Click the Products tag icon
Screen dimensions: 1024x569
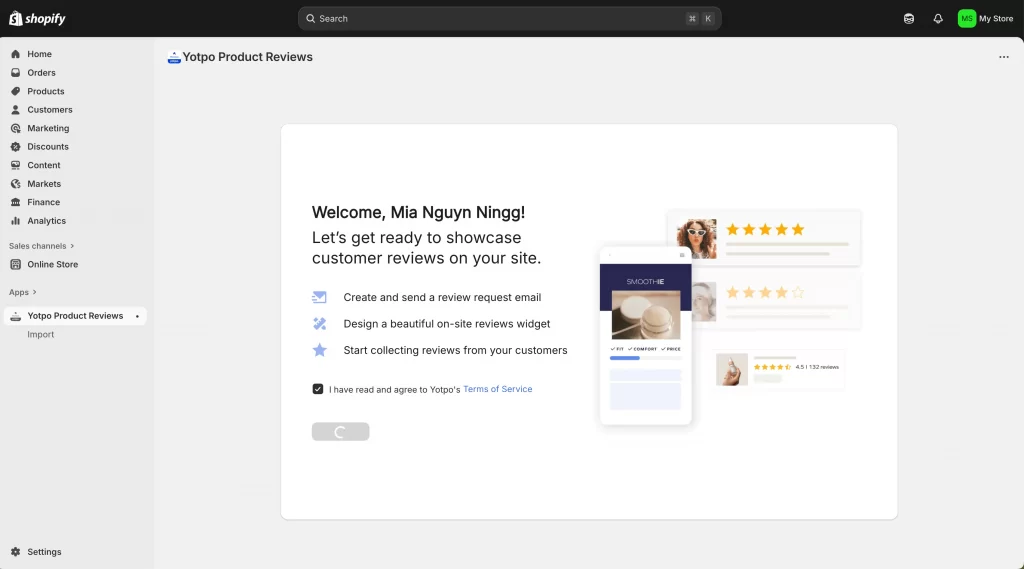pos(16,91)
